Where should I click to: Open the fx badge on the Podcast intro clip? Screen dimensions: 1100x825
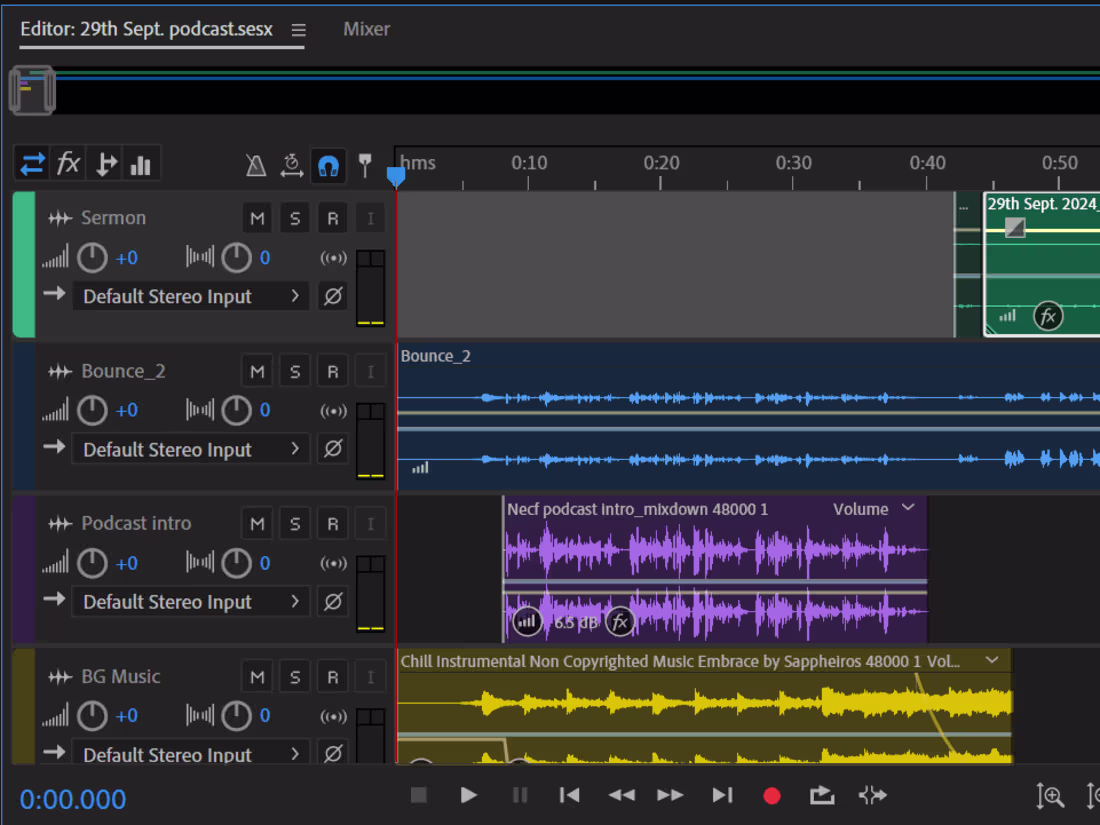619,621
